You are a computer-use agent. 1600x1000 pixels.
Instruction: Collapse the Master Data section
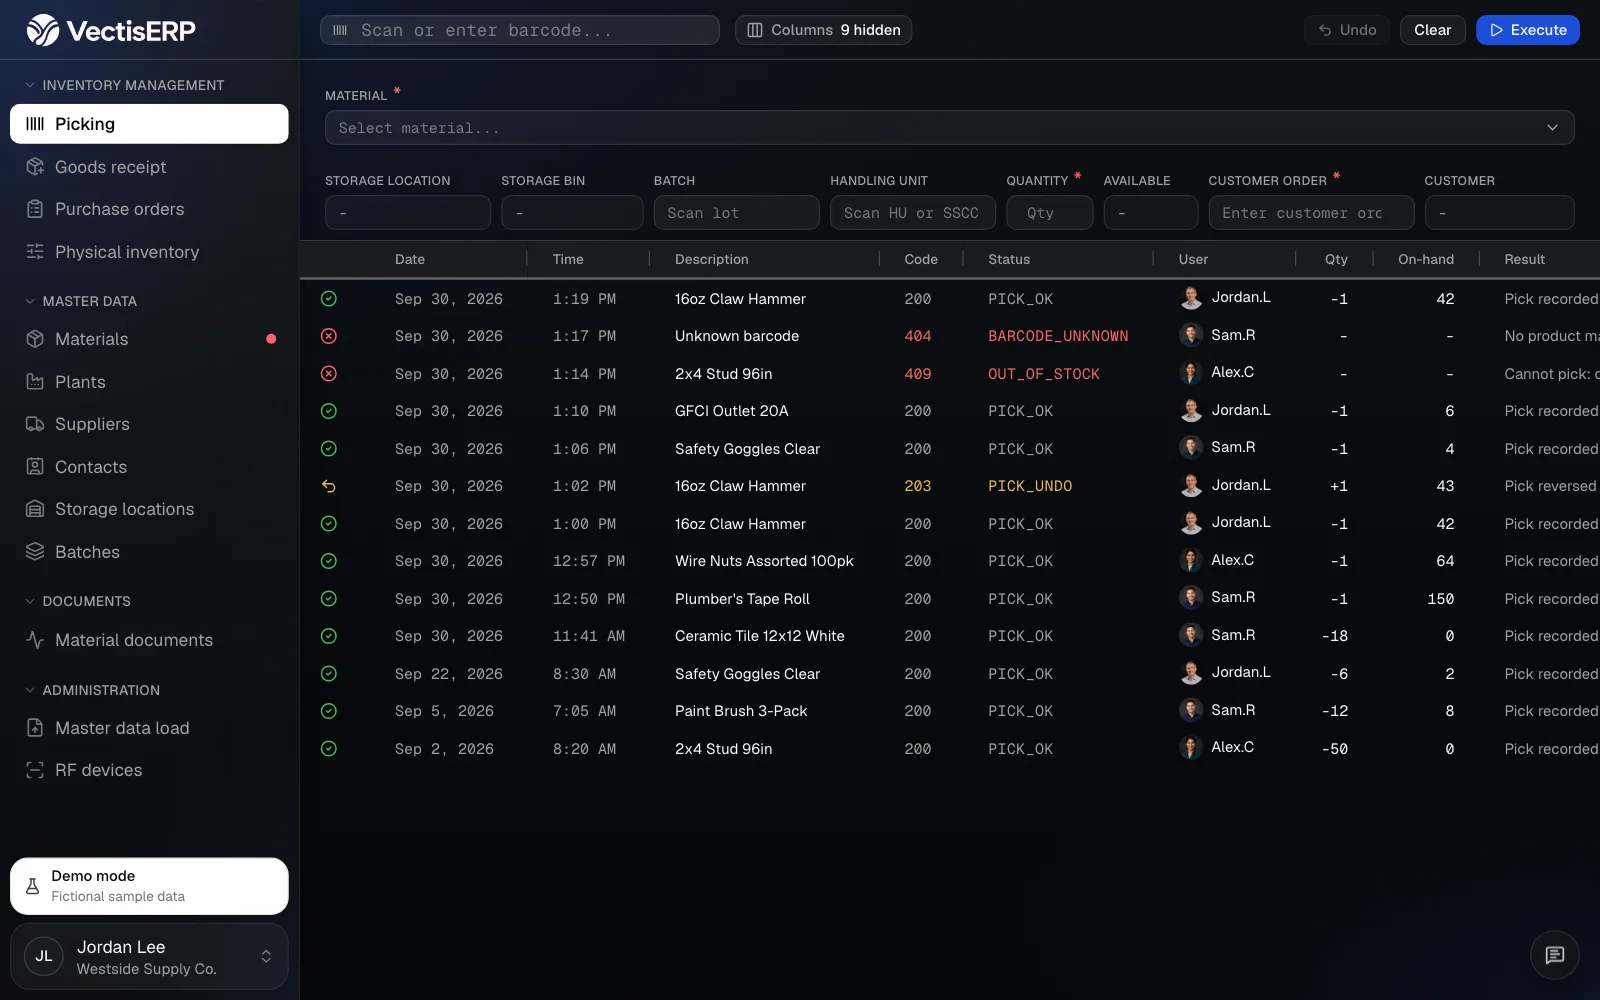tap(80, 301)
